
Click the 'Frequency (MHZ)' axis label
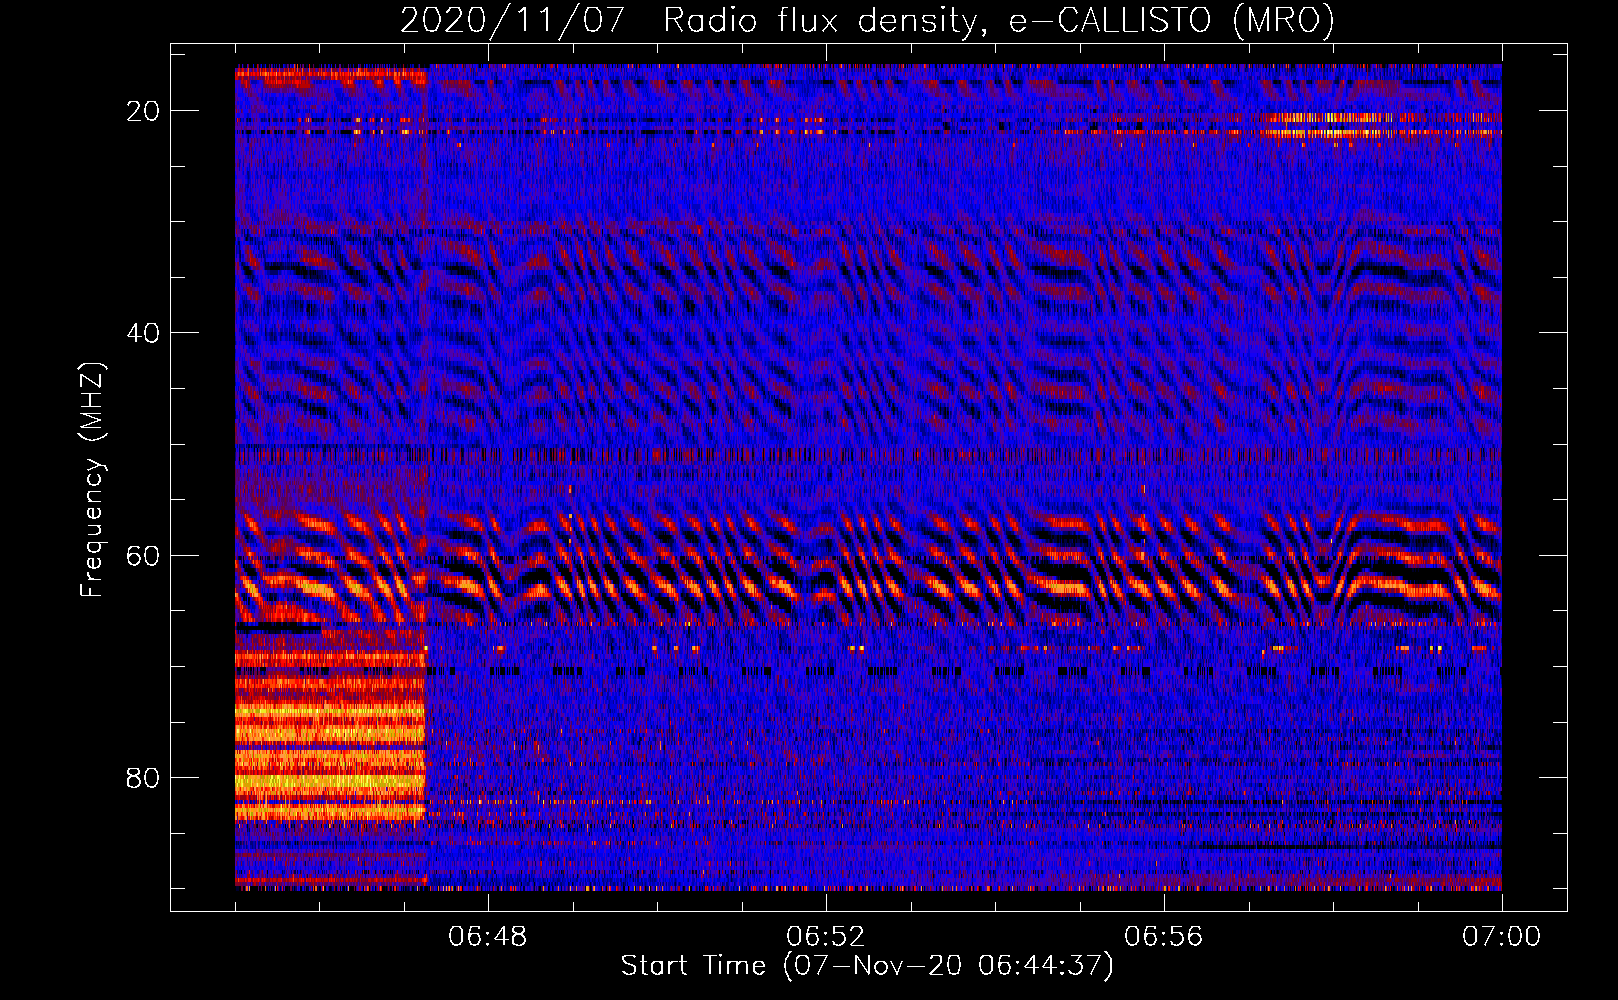click(92, 481)
